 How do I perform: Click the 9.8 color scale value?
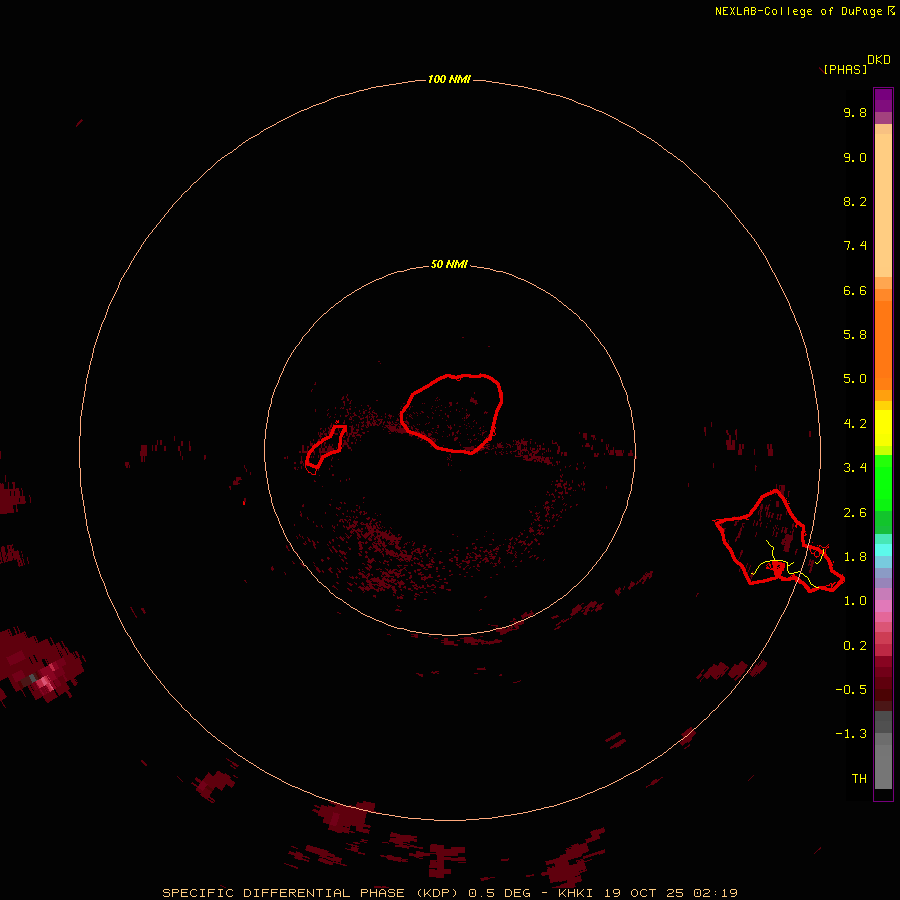coord(855,113)
